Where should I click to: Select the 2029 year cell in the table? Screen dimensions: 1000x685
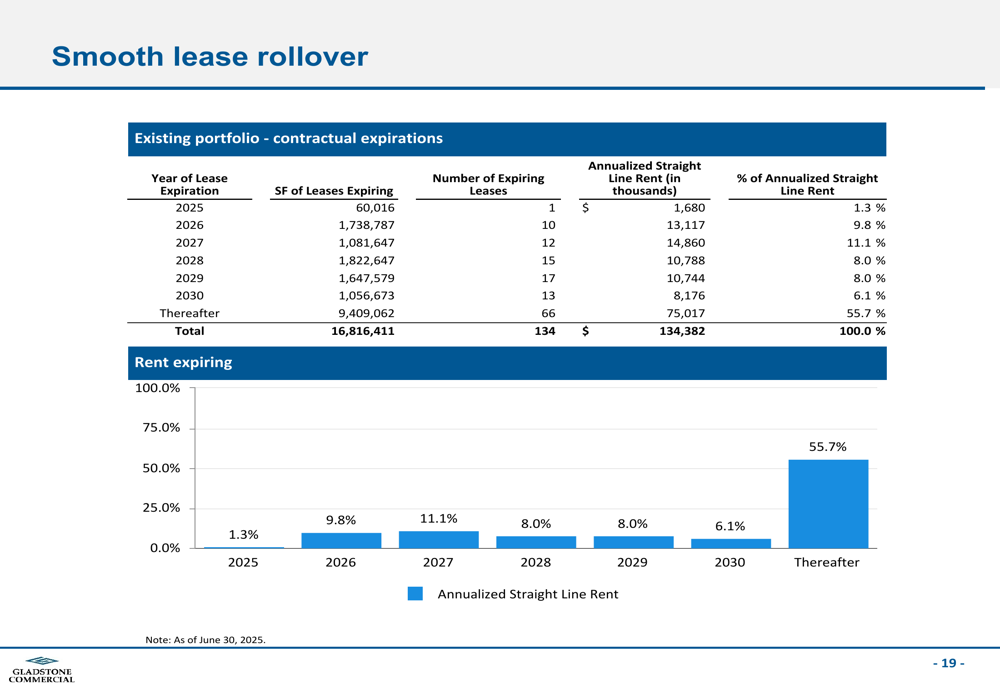tap(189, 278)
